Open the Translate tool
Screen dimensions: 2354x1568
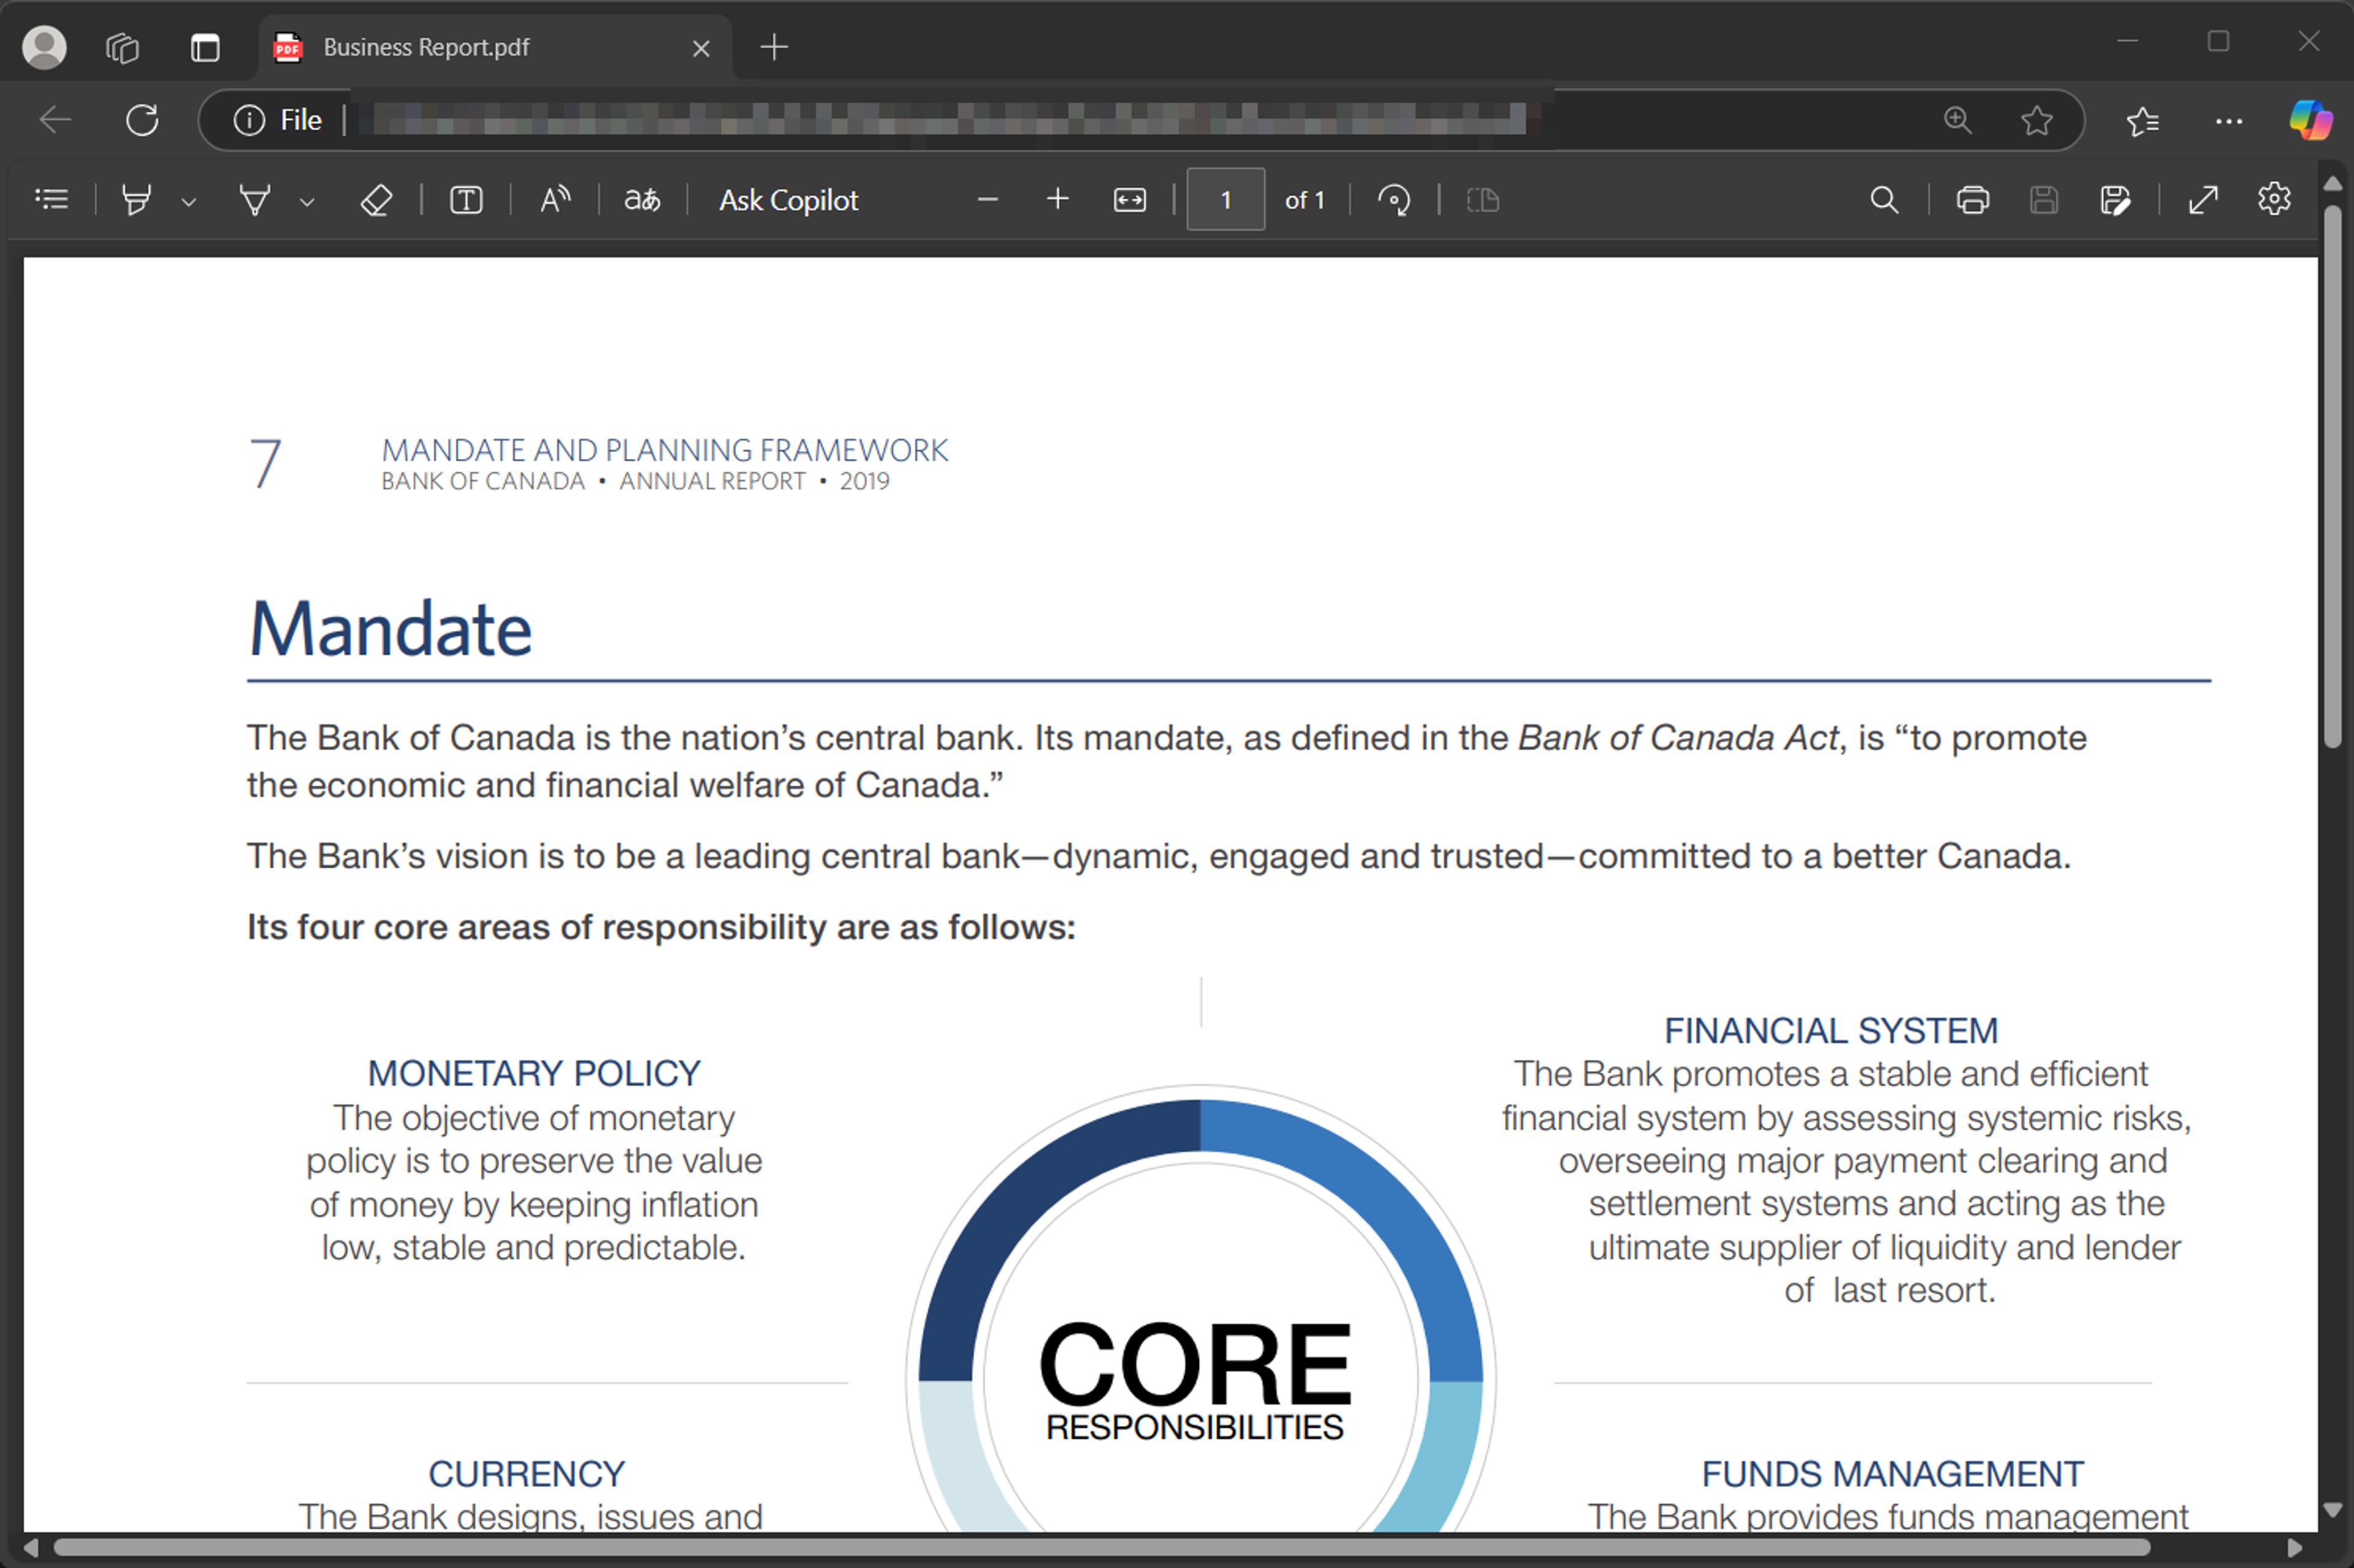[642, 200]
